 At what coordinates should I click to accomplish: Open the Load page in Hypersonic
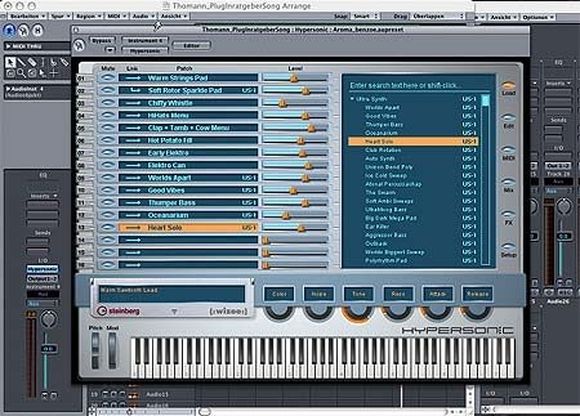(509, 88)
